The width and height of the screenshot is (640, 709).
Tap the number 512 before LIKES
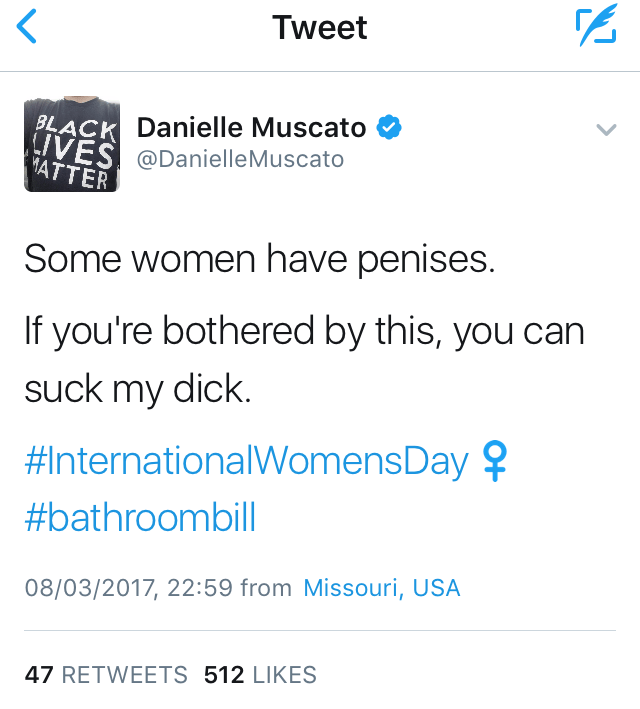coord(224,675)
